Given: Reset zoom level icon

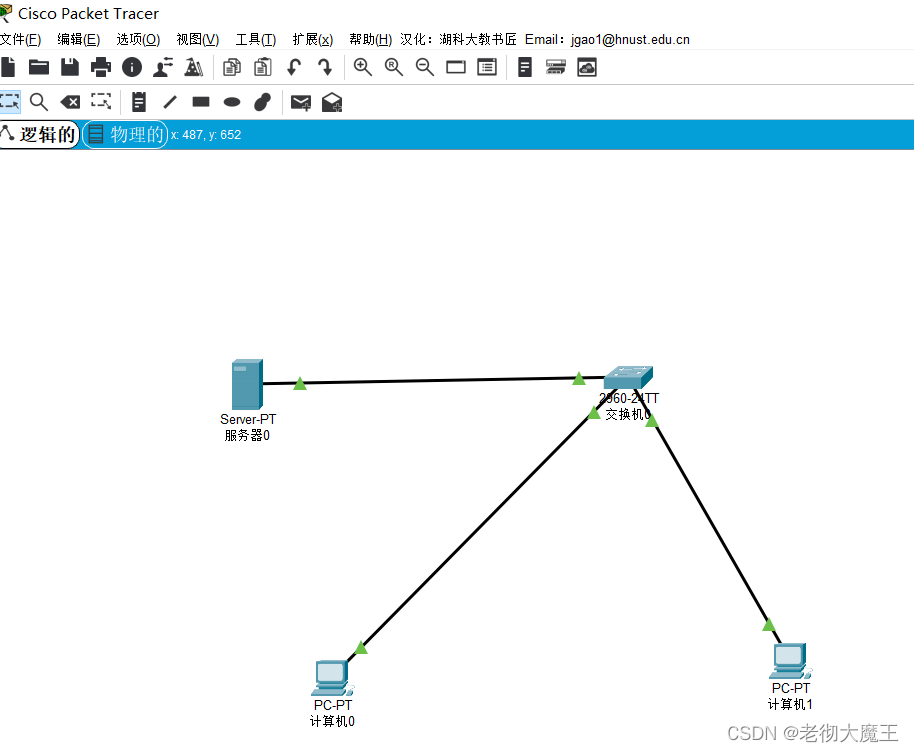Looking at the screenshot, I should tap(393, 67).
